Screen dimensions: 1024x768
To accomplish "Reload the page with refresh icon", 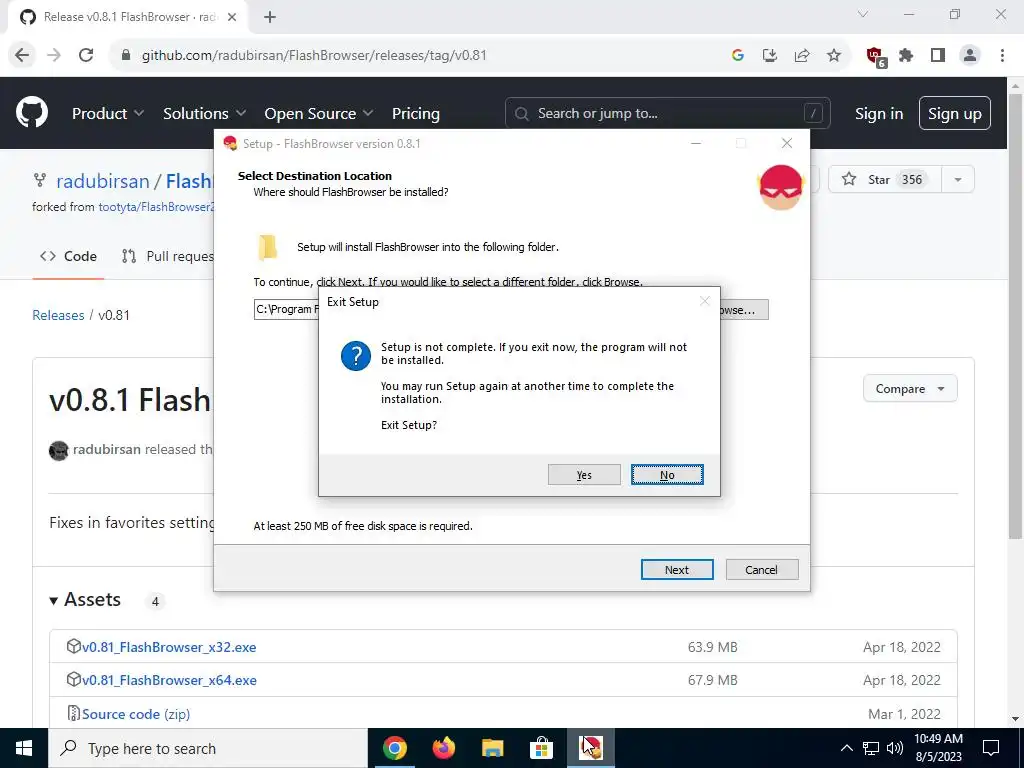I will pos(86,55).
